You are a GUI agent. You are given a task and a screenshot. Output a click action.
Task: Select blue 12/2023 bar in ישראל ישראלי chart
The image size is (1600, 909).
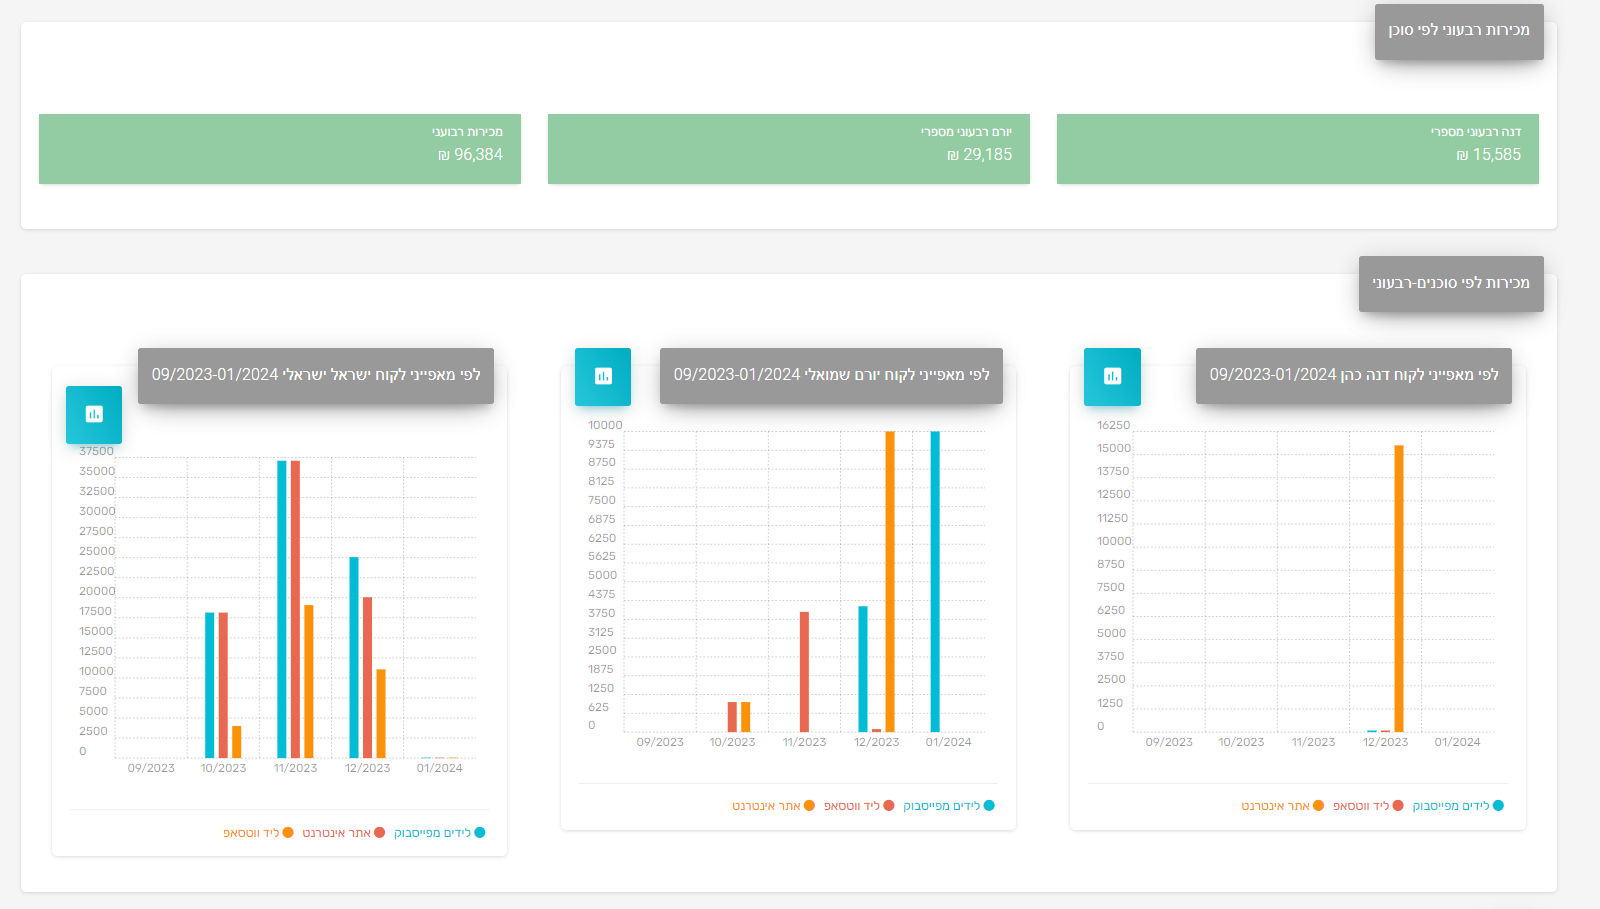pyautogui.click(x=354, y=657)
